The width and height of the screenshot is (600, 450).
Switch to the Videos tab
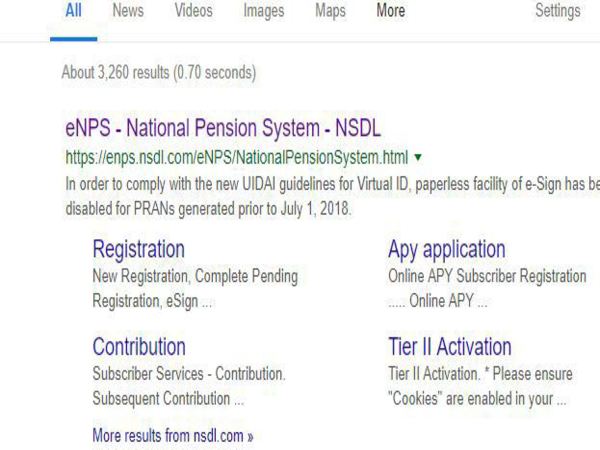pos(193,11)
